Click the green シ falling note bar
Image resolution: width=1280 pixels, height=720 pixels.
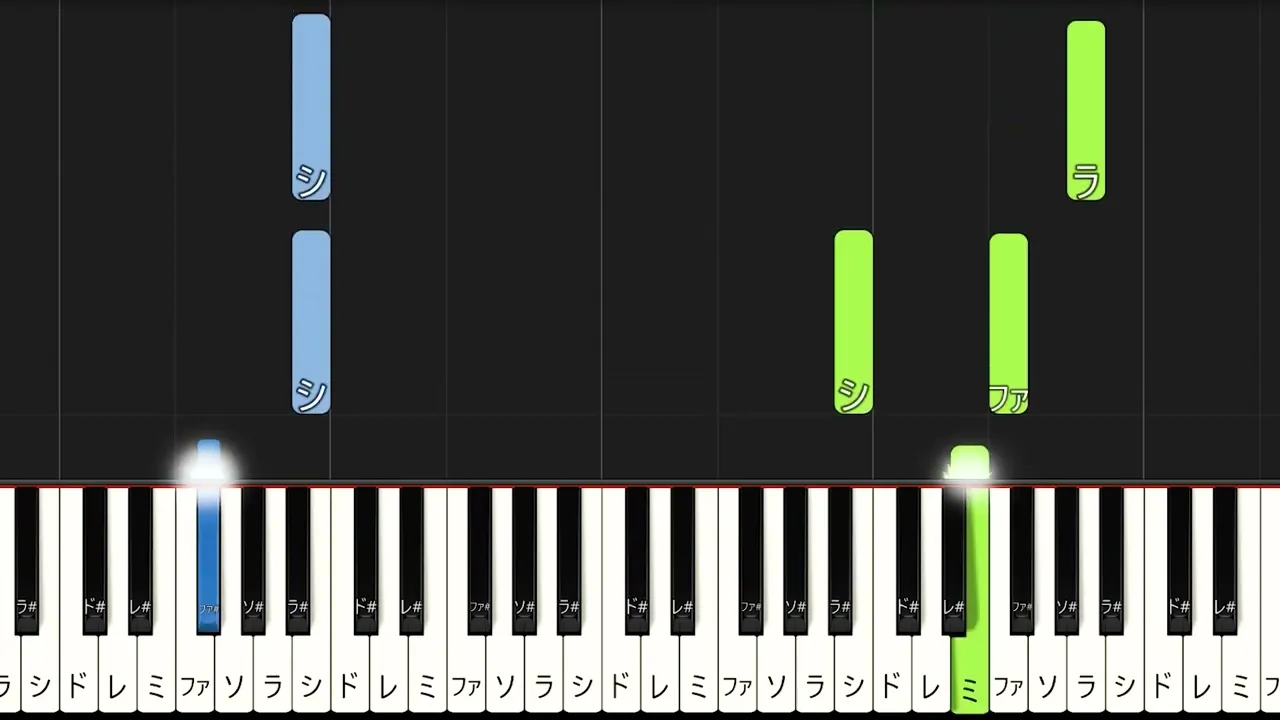pyautogui.click(x=853, y=322)
